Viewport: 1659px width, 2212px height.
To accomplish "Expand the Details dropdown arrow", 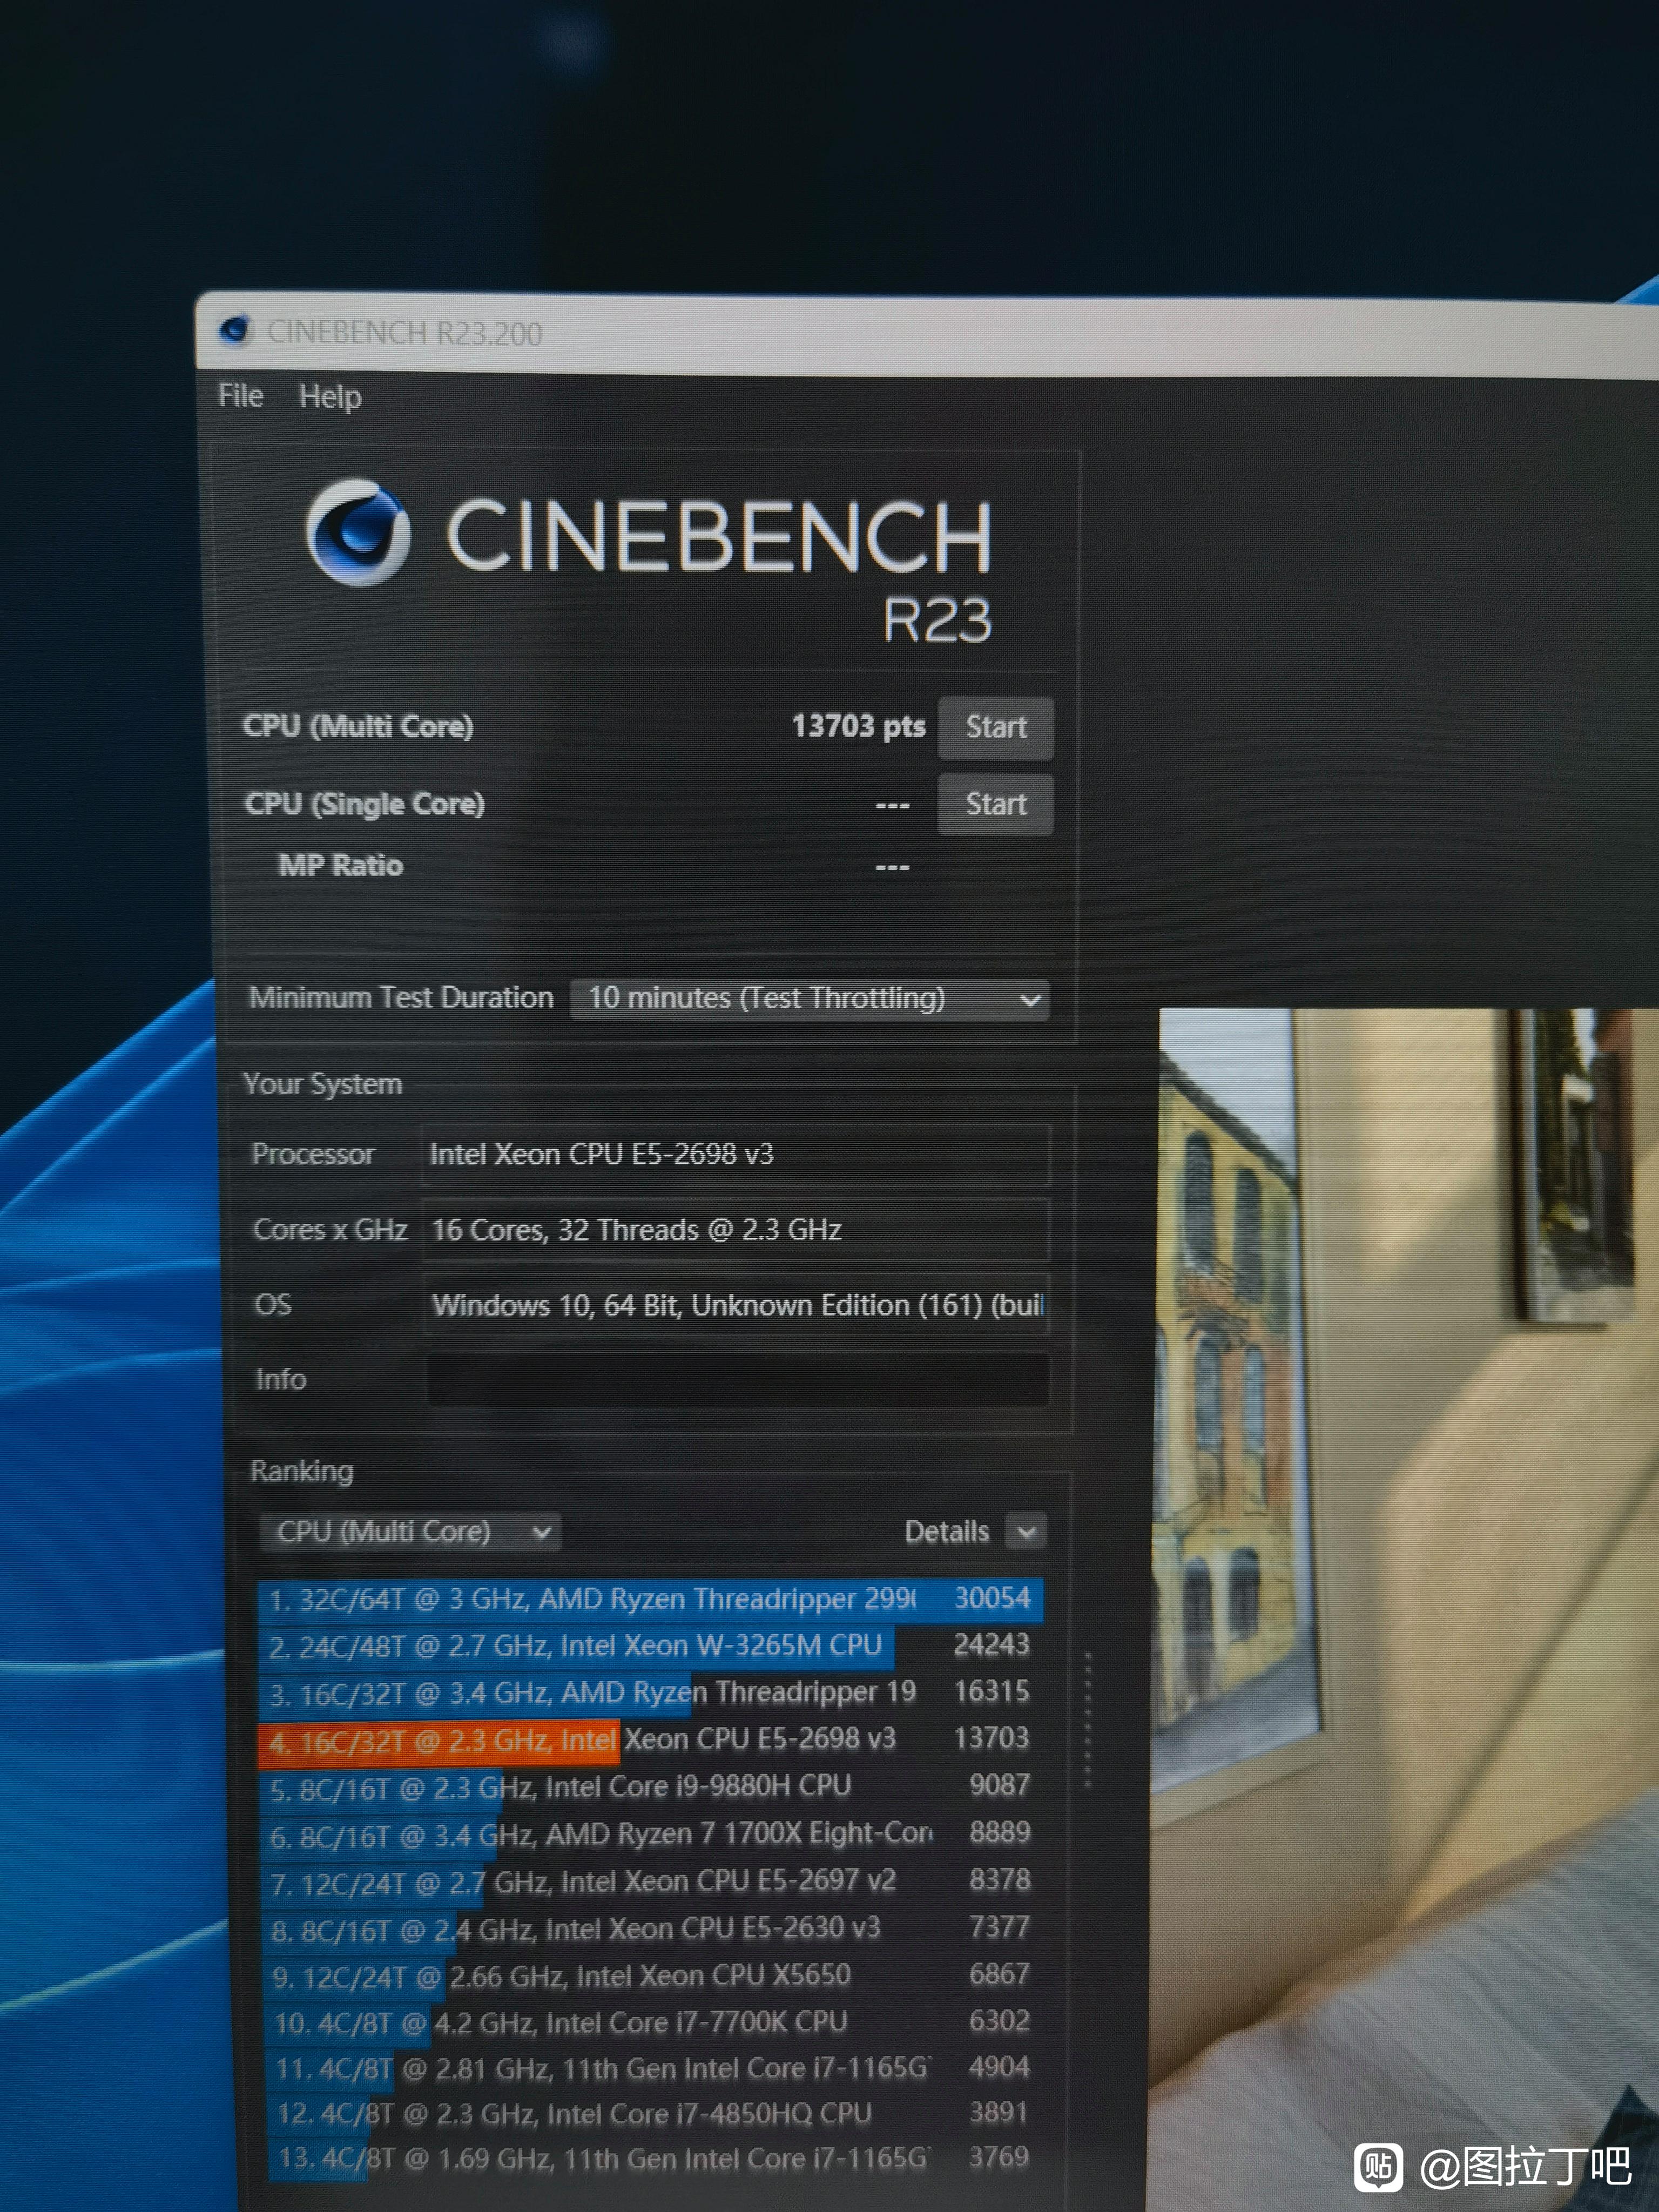I will [1026, 1532].
